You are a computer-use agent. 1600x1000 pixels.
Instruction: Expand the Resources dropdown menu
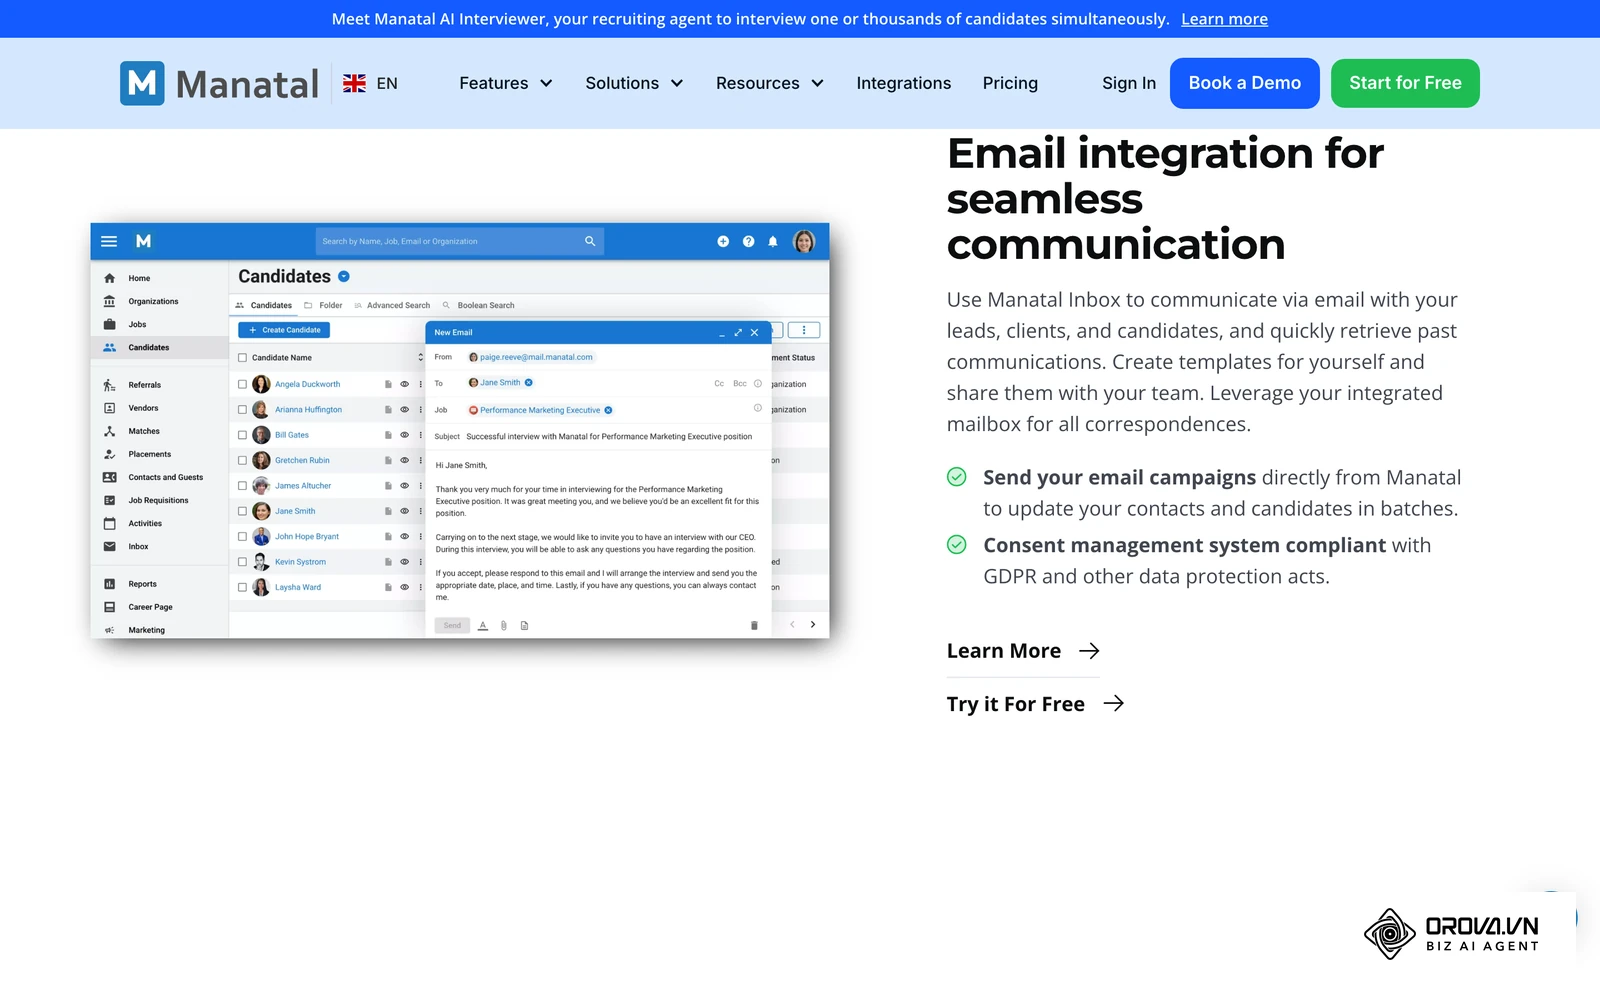pyautogui.click(x=770, y=83)
